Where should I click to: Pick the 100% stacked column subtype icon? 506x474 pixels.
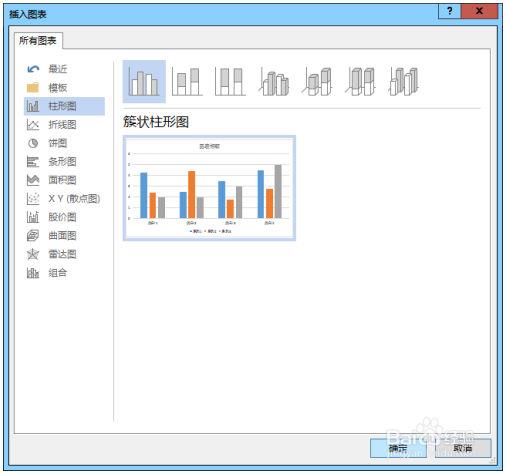tap(230, 82)
